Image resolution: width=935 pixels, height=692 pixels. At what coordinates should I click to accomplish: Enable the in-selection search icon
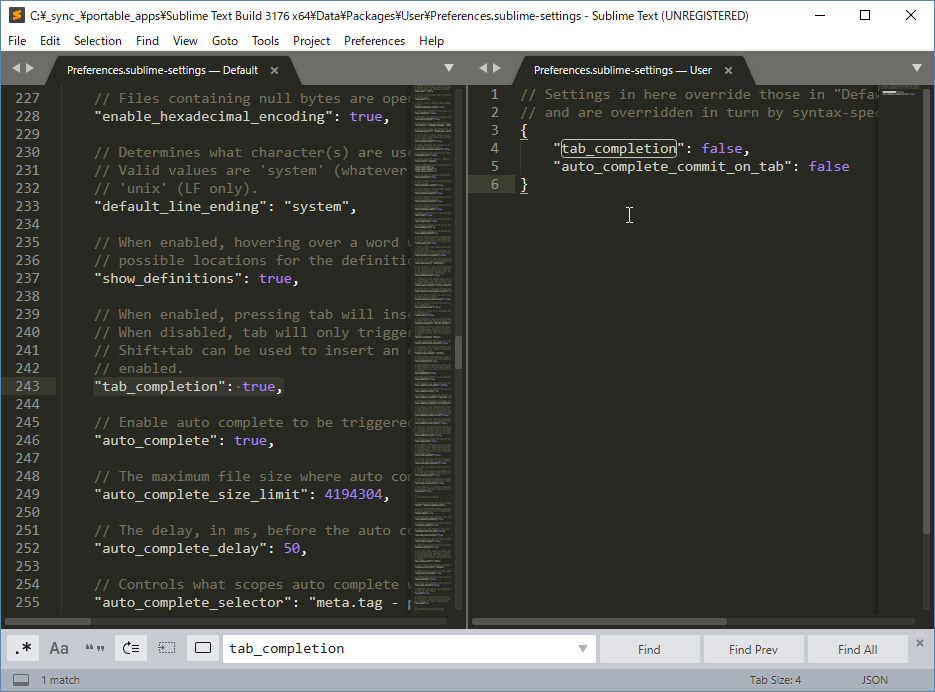[167, 648]
